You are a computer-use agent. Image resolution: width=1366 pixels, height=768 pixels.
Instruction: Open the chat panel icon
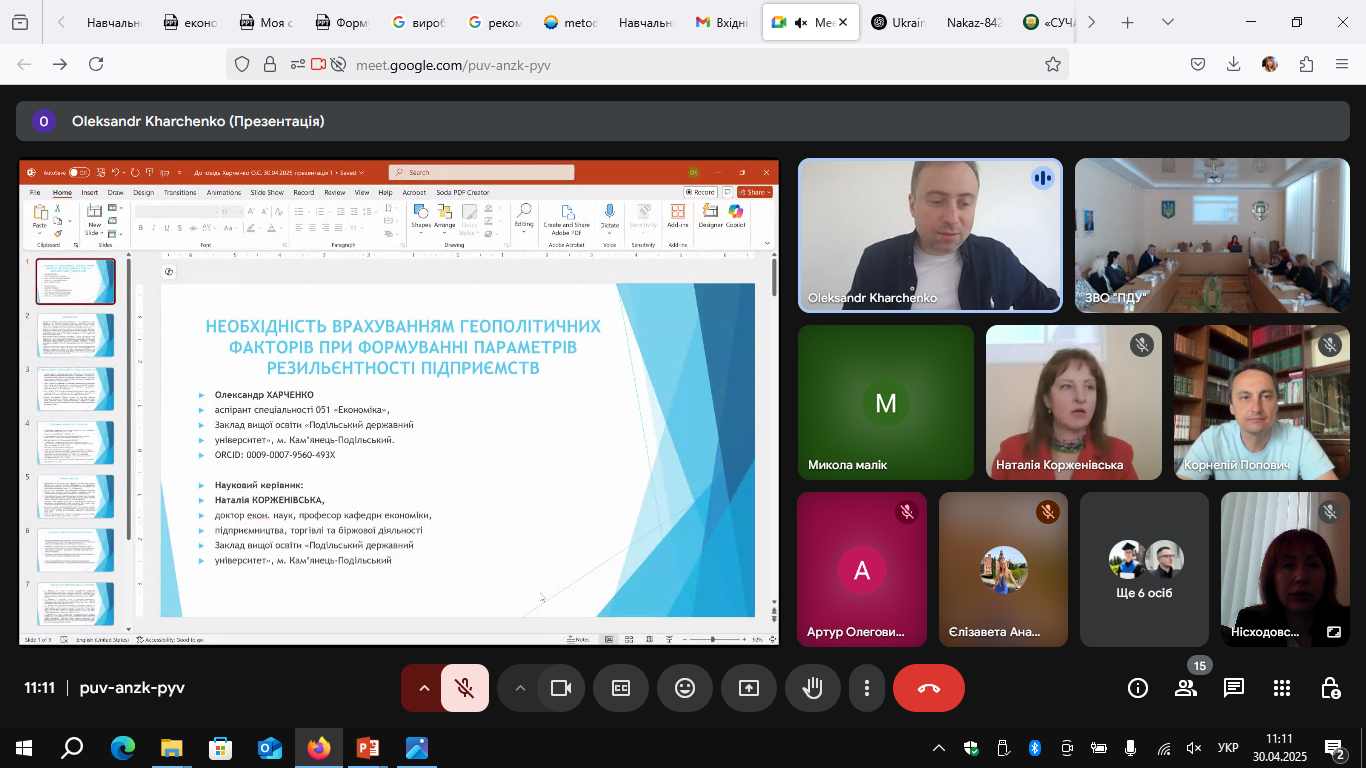pyautogui.click(x=1234, y=688)
